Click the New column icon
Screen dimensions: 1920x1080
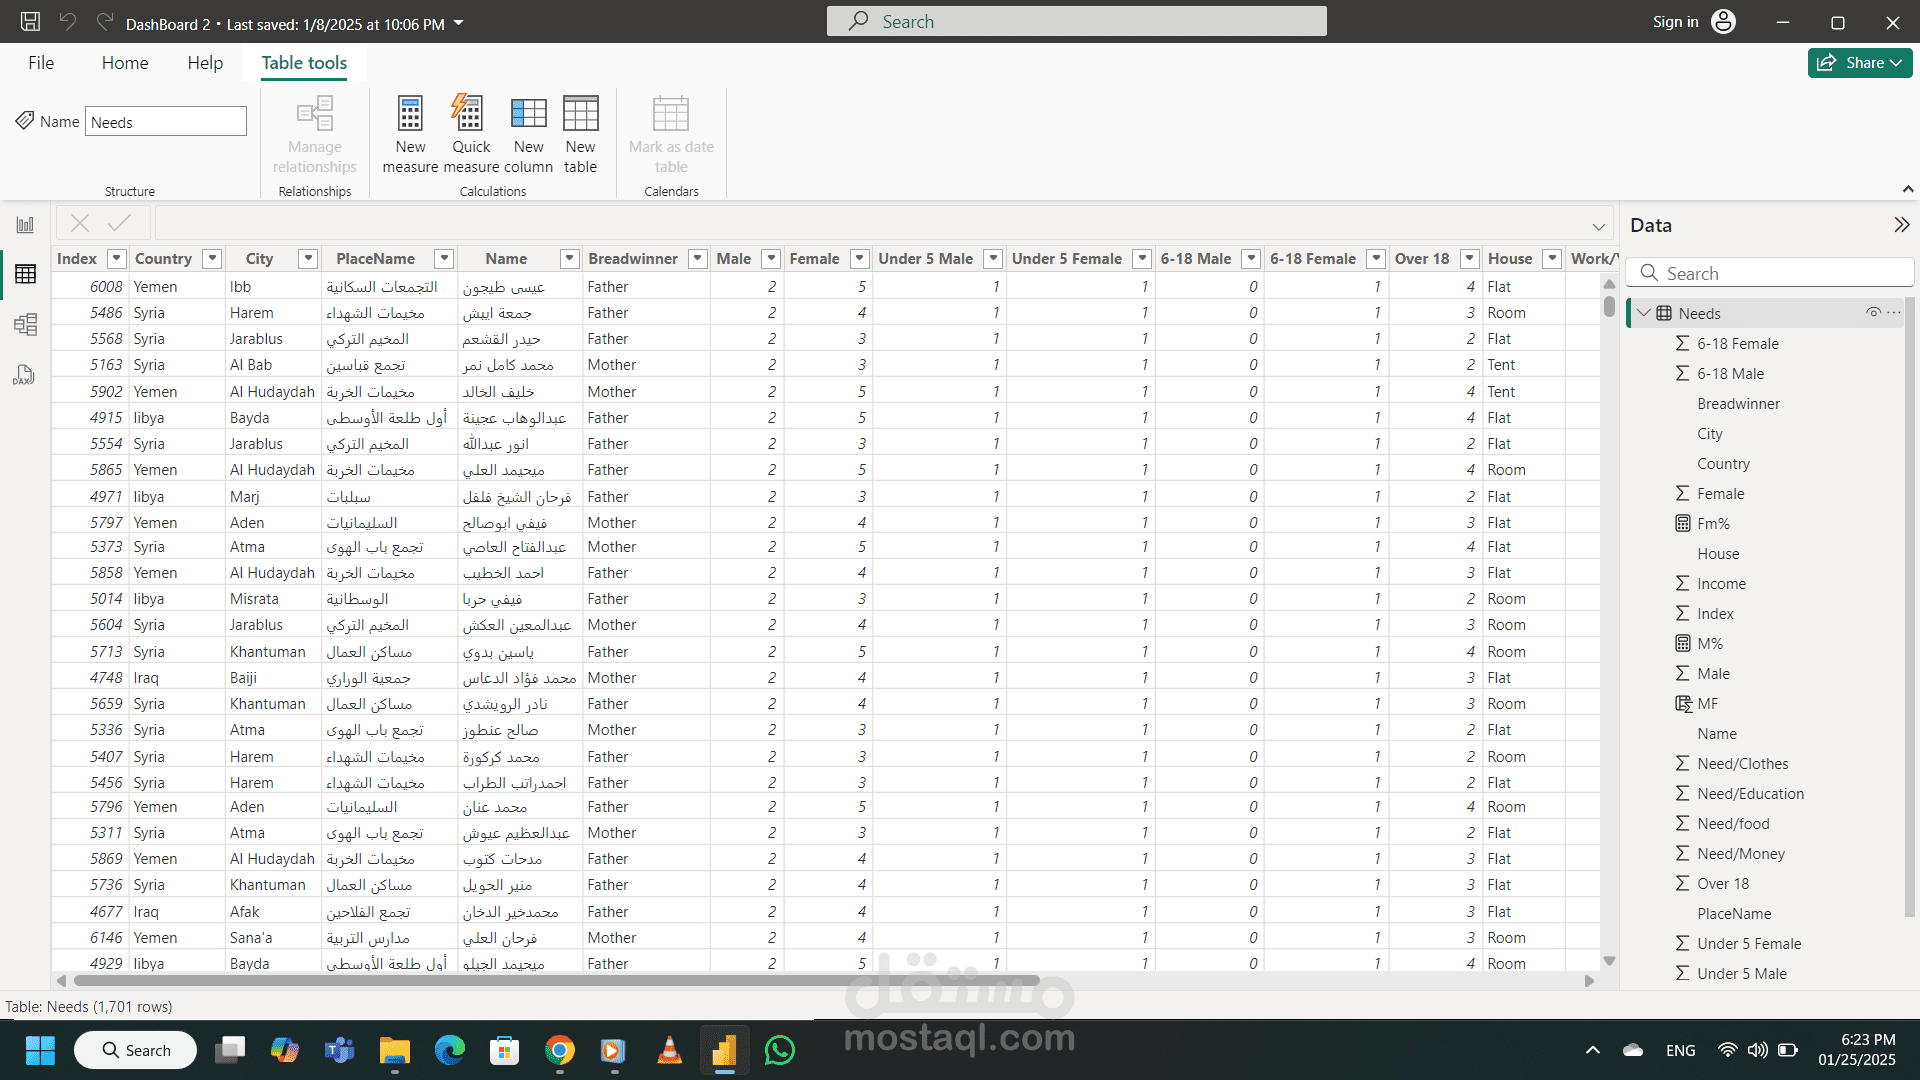tap(528, 115)
